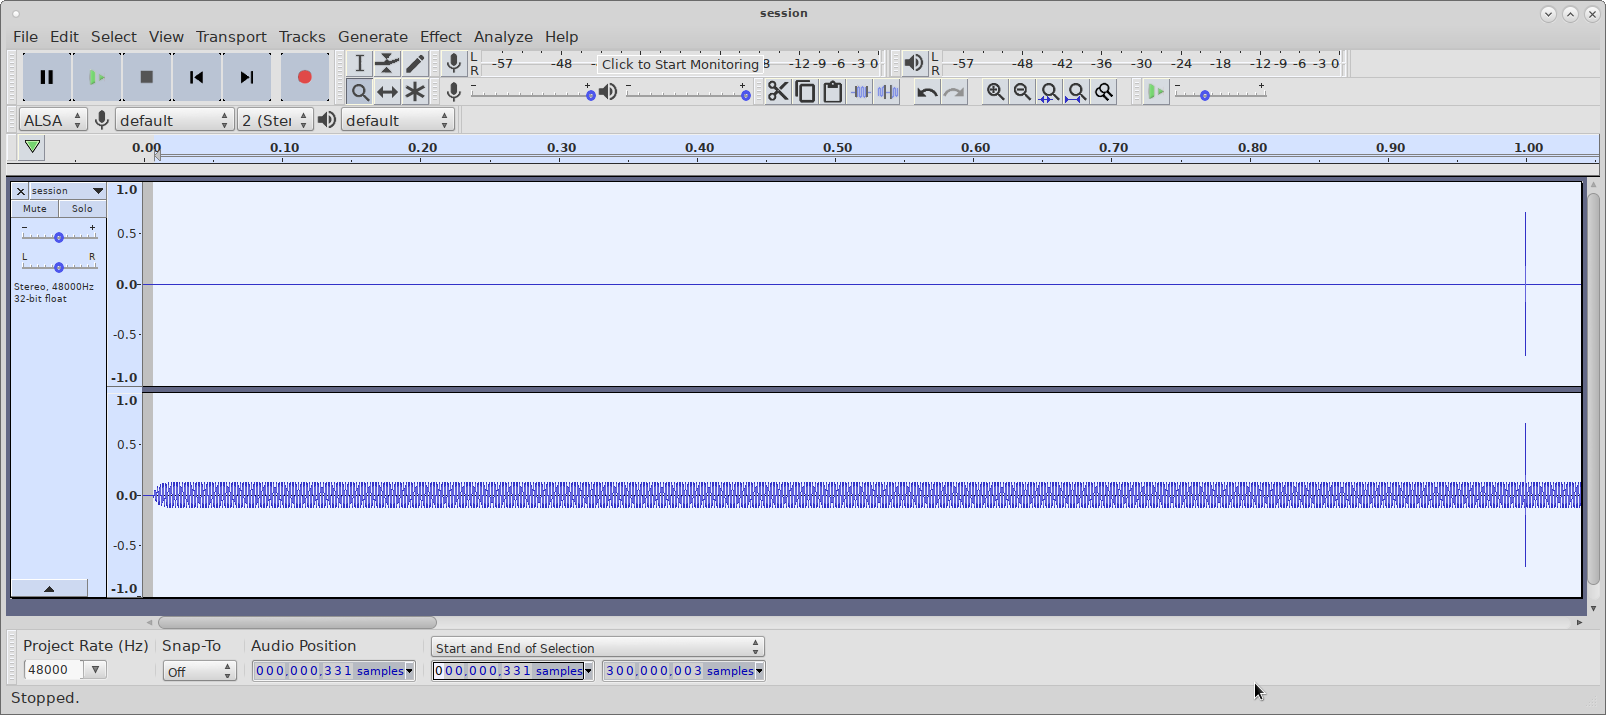The width and height of the screenshot is (1606, 715).
Task: Click Skip to End button
Action: pos(246,77)
